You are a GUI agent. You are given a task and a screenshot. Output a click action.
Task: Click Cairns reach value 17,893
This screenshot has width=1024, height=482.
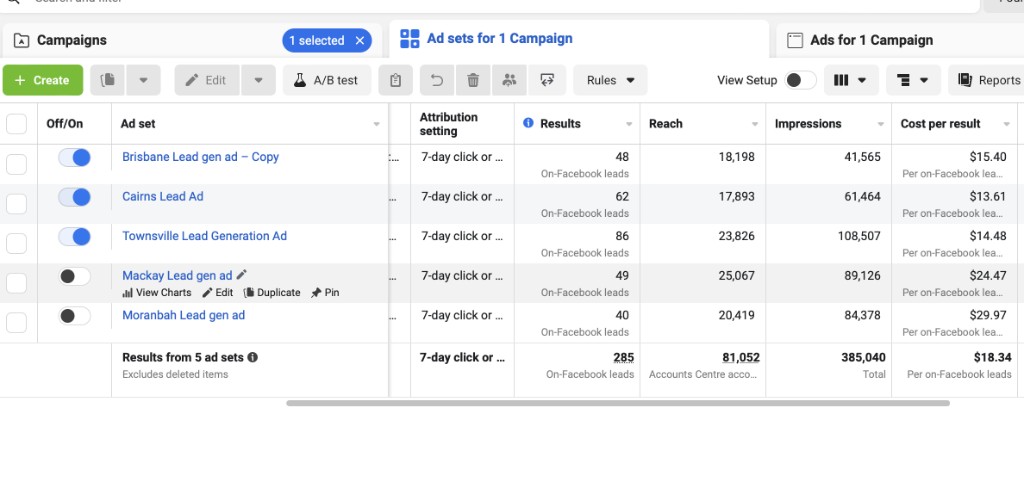click(x=737, y=196)
